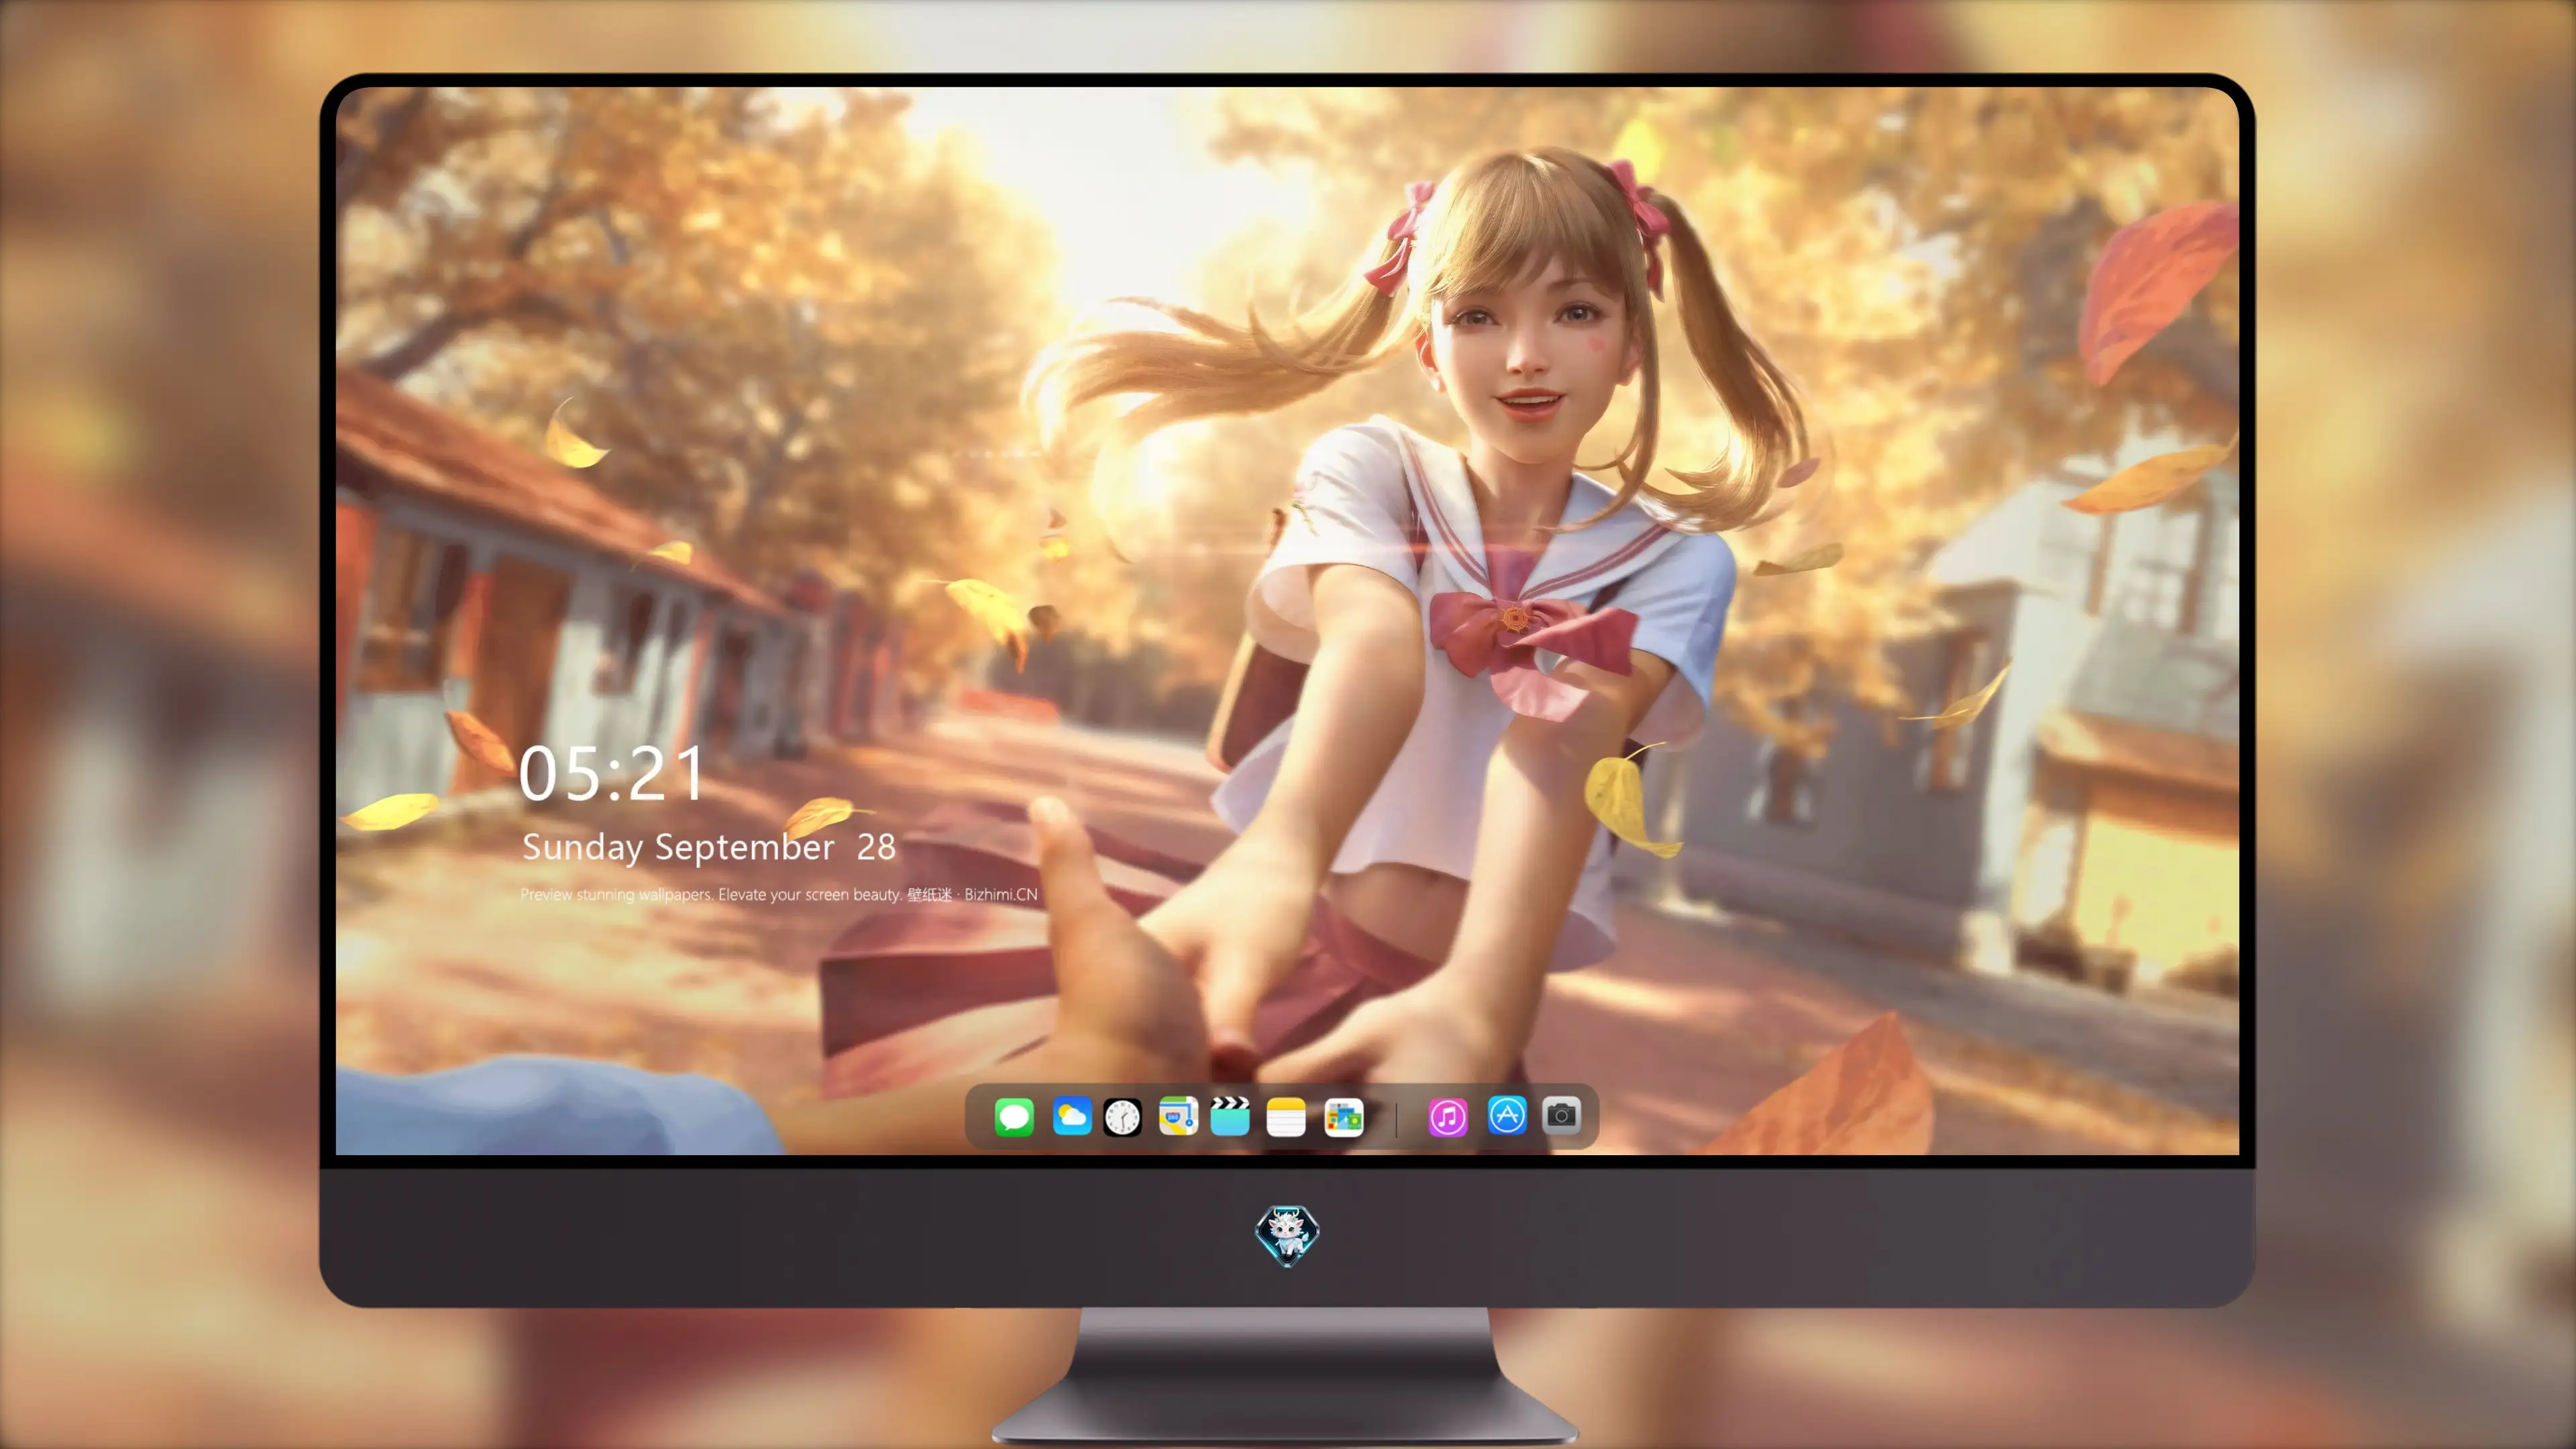Launch the Weather app from the dock

click(1071, 1116)
